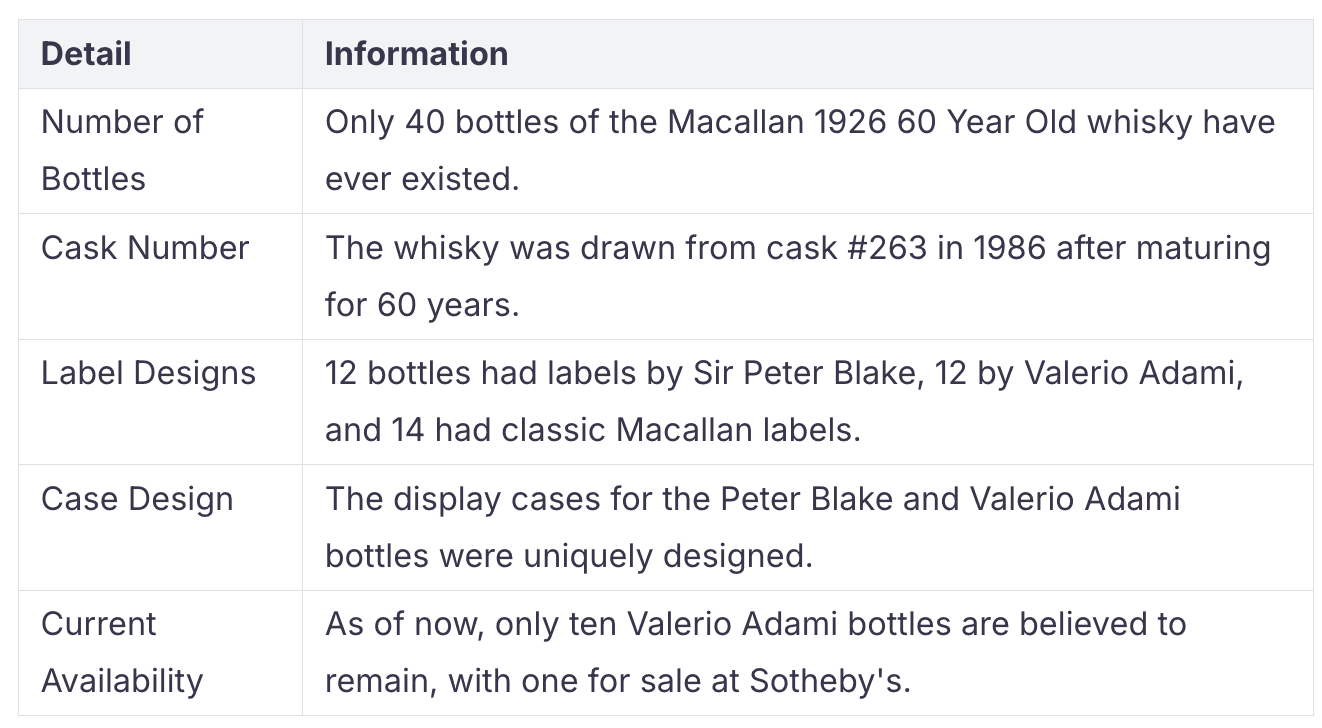Click 'Macallan 1926 60 Year Old' text

[873, 123]
